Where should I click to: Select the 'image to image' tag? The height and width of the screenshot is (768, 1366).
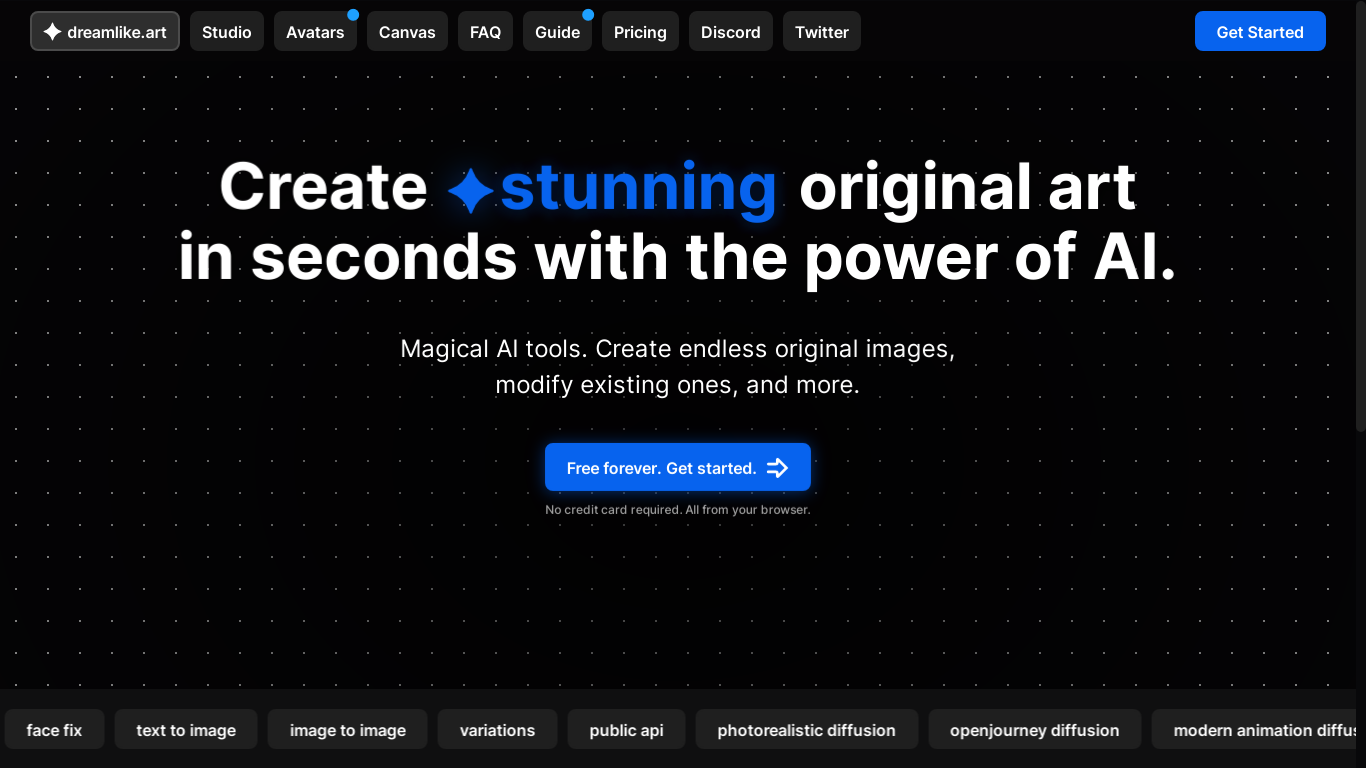point(347,730)
